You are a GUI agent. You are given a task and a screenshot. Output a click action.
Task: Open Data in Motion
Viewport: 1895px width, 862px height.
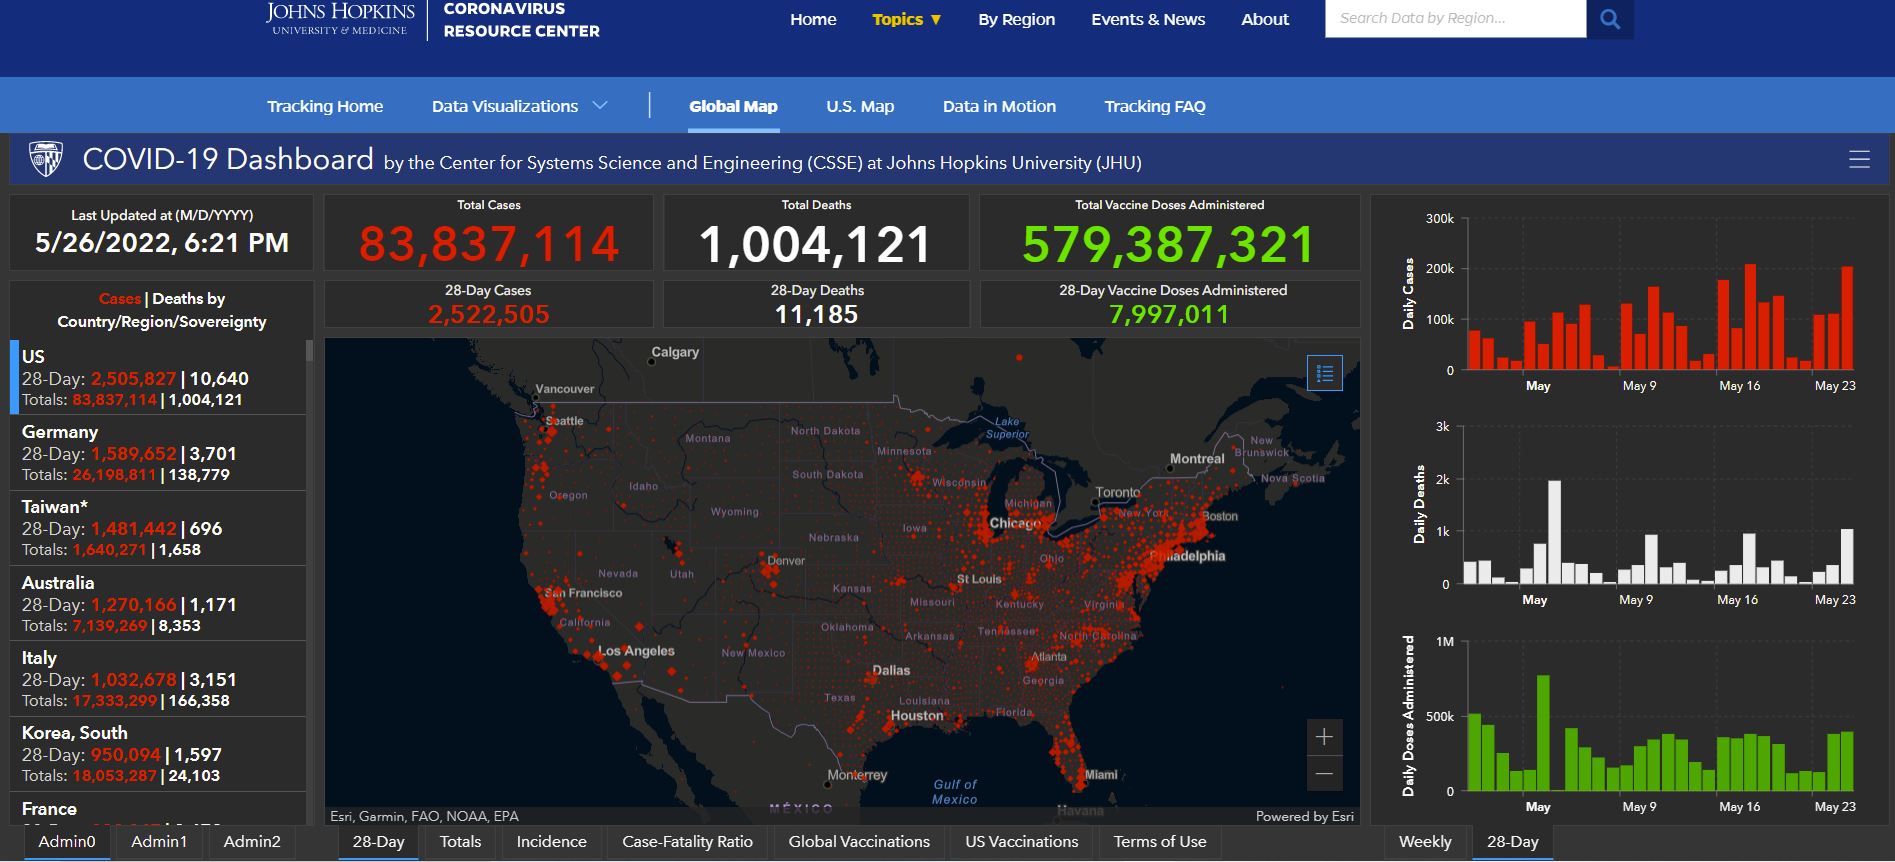(999, 106)
